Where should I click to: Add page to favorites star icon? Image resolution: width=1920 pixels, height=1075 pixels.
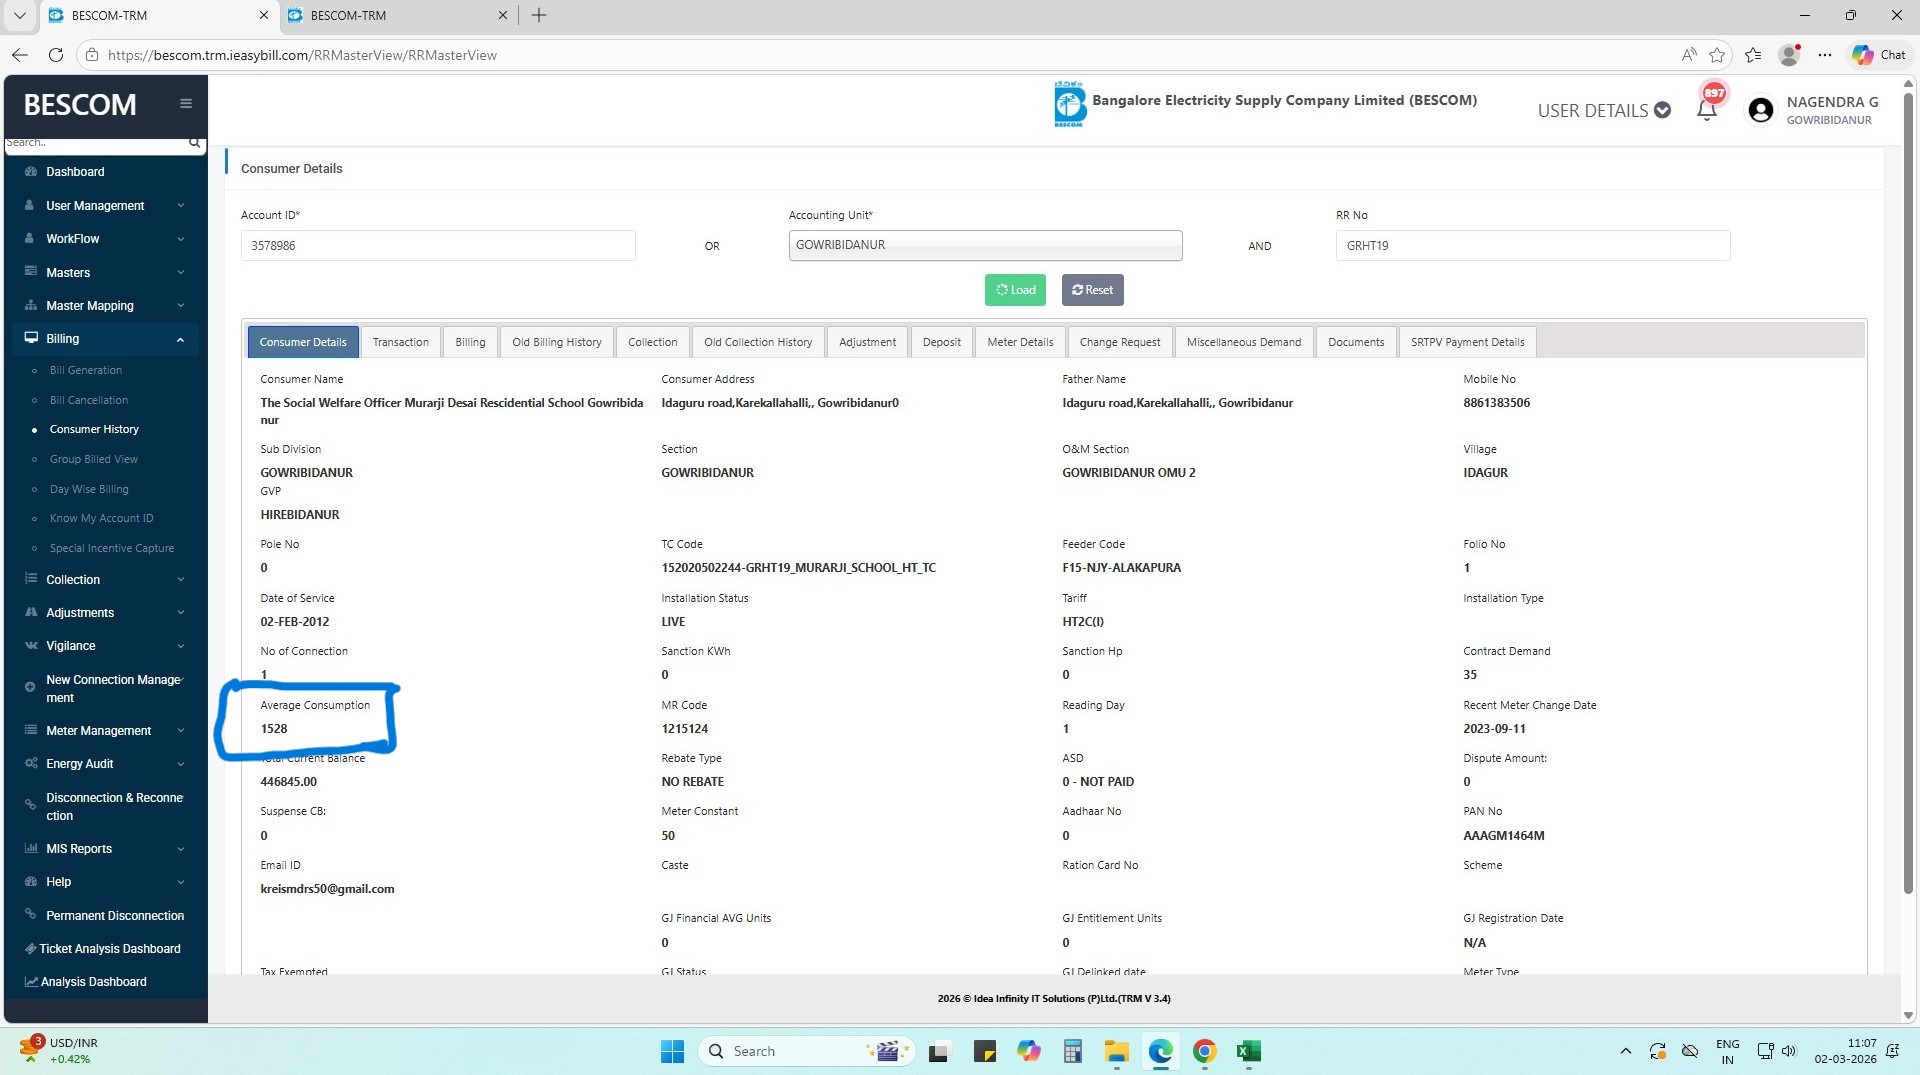coord(1717,55)
